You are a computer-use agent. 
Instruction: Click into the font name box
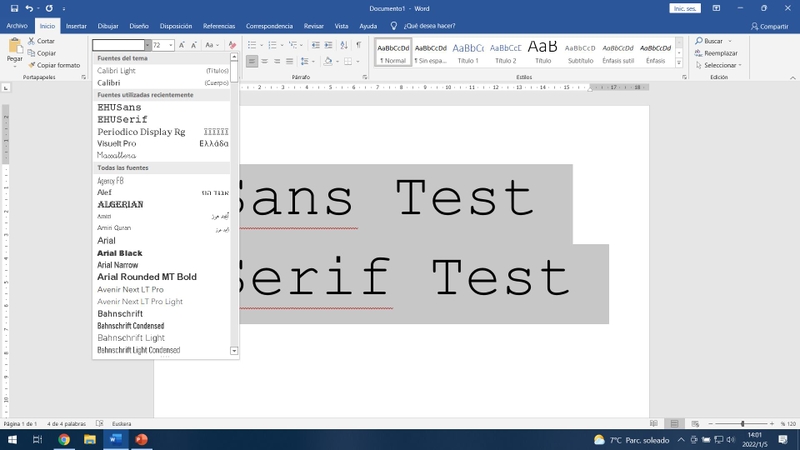118,45
